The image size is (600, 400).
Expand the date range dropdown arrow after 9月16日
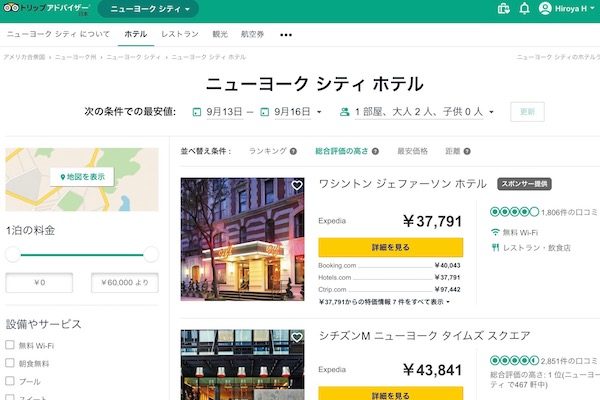point(319,112)
